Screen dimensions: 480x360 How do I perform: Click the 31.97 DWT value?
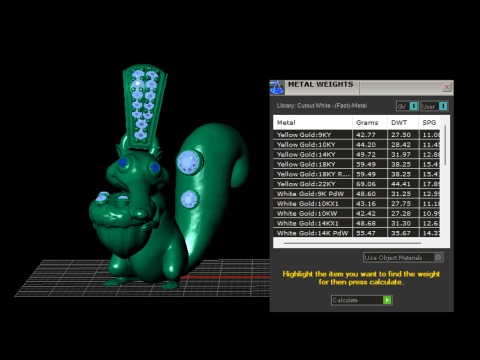(x=401, y=154)
